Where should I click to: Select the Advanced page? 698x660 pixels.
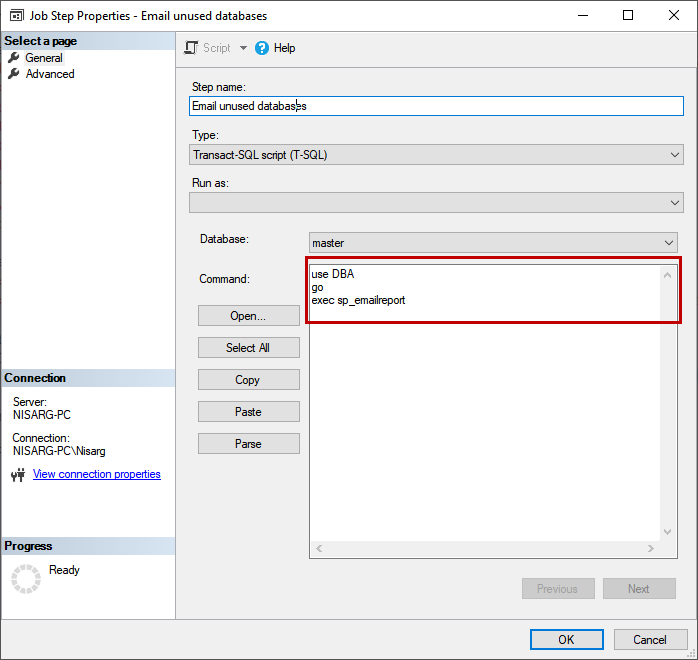pyautogui.click(x=50, y=74)
